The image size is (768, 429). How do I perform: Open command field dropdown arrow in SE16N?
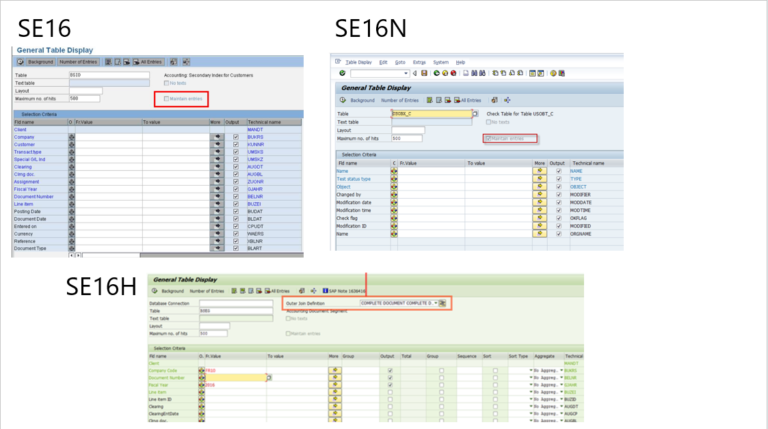tap(406, 73)
